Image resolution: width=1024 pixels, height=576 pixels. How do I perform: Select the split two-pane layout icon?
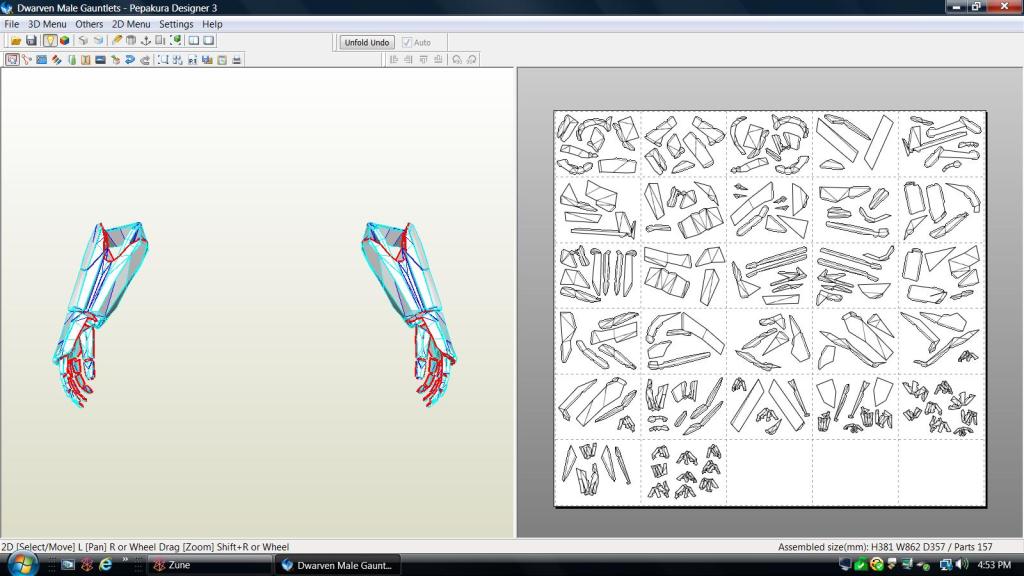click(x=194, y=40)
